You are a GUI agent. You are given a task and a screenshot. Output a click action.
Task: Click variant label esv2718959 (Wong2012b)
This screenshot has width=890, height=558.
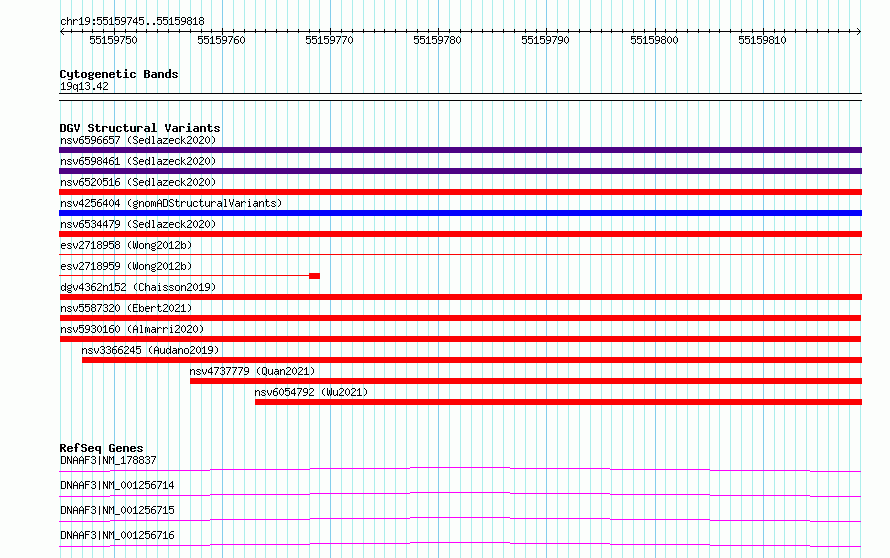pos(126,266)
